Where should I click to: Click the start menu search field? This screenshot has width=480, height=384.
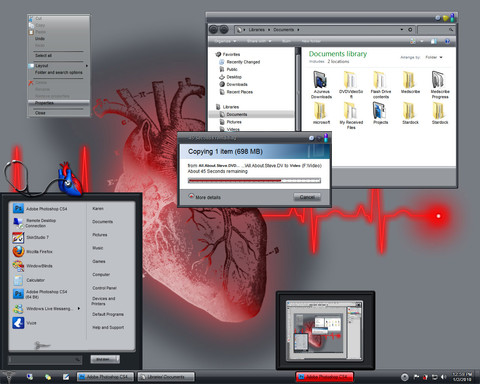[x=45, y=360]
